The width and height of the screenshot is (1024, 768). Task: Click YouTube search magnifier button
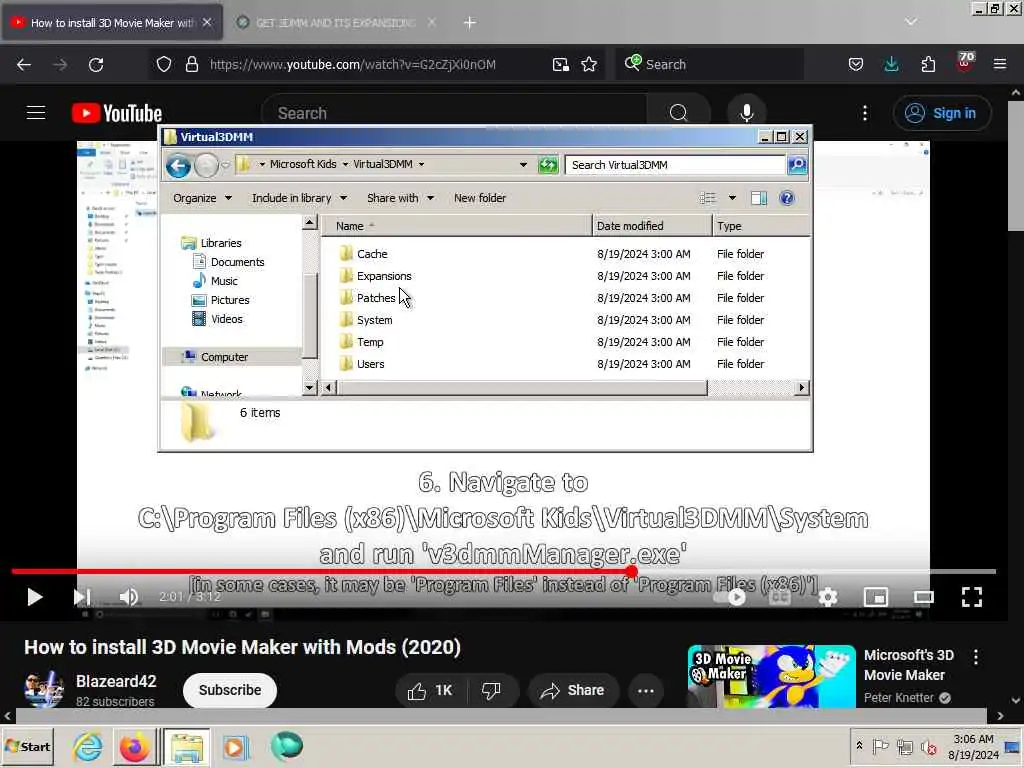pyautogui.click(x=679, y=113)
